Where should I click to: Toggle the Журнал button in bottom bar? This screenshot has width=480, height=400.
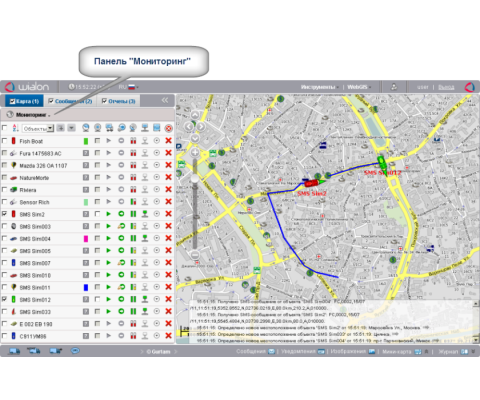pyautogui.click(x=453, y=351)
